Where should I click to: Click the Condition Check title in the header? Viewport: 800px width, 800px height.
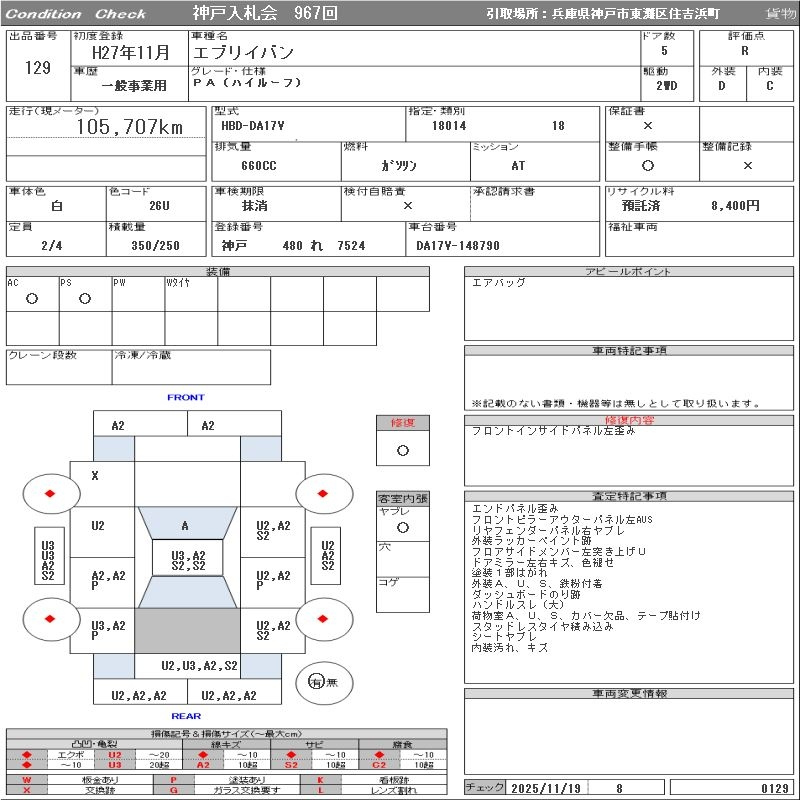[x=76, y=14]
